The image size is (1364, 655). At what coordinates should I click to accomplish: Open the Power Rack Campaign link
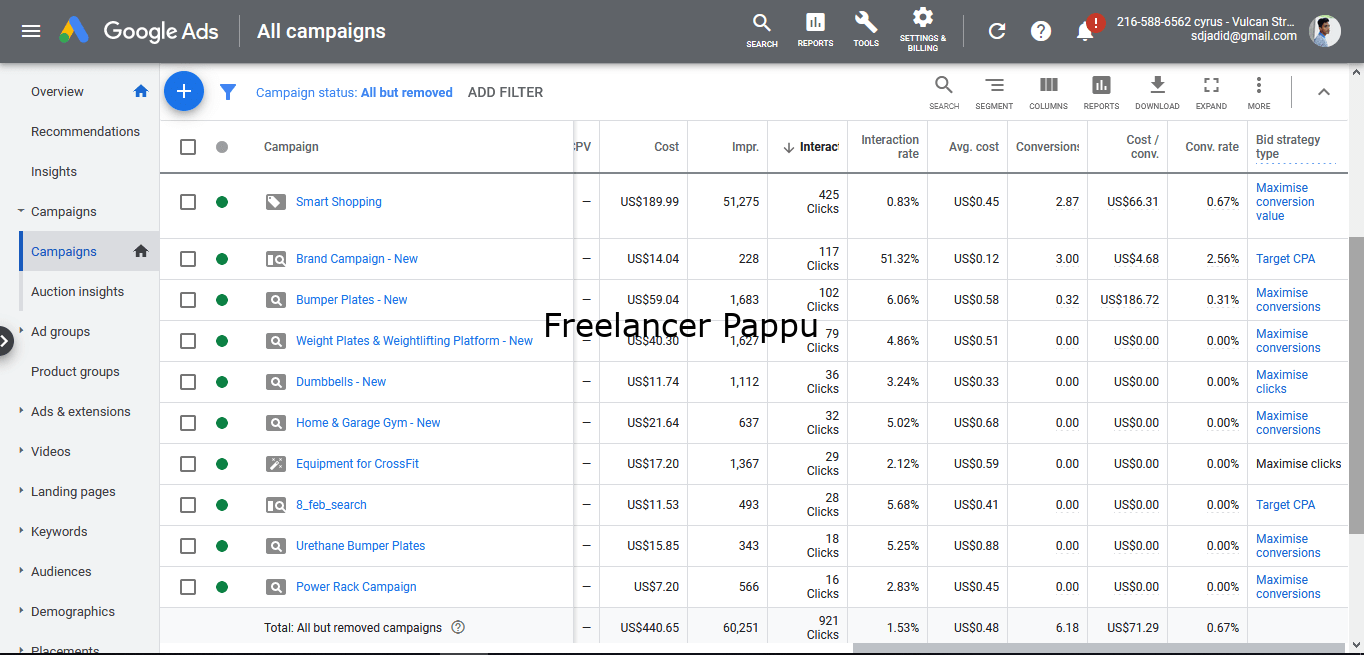coord(356,587)
